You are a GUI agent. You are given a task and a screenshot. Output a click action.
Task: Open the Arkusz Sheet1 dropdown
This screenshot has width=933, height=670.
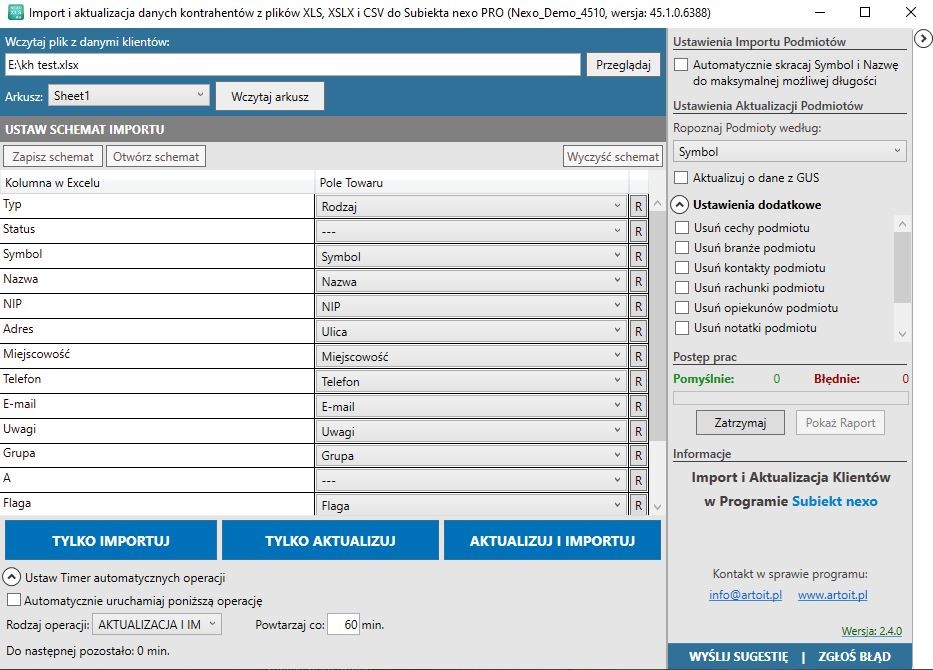point(129,96)
